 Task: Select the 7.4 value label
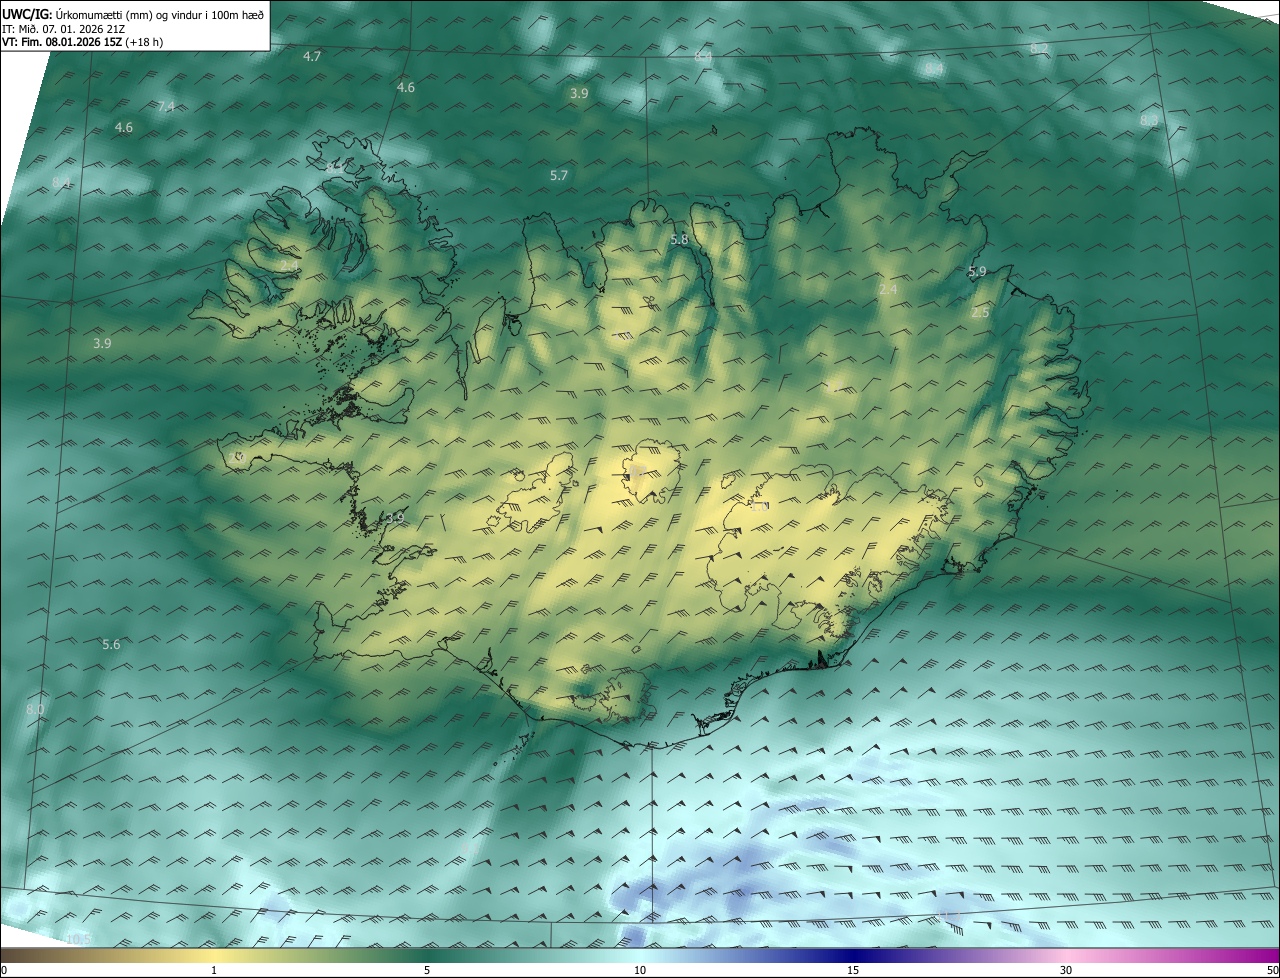pyautogui.click(x=166, y=106)
